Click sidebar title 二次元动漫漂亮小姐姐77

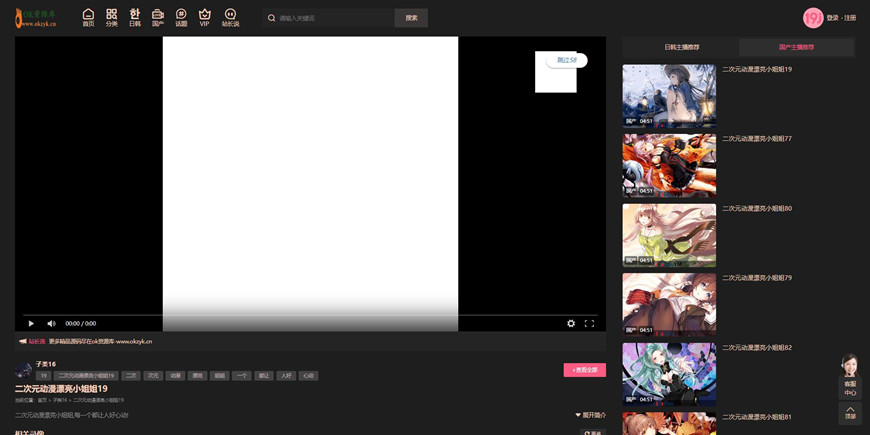pos(757,139)
